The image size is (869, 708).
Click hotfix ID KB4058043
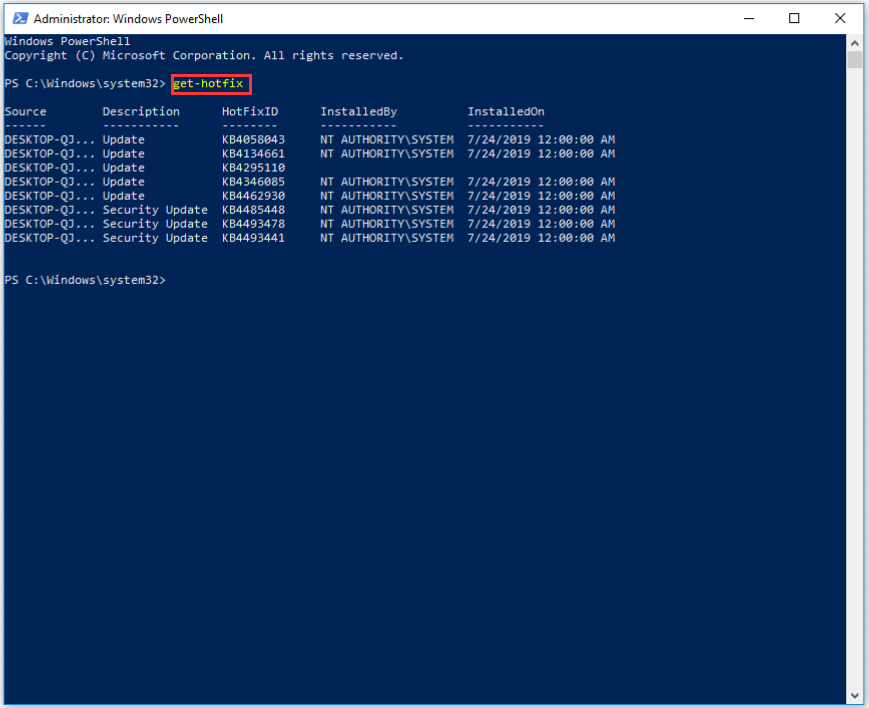253,140
